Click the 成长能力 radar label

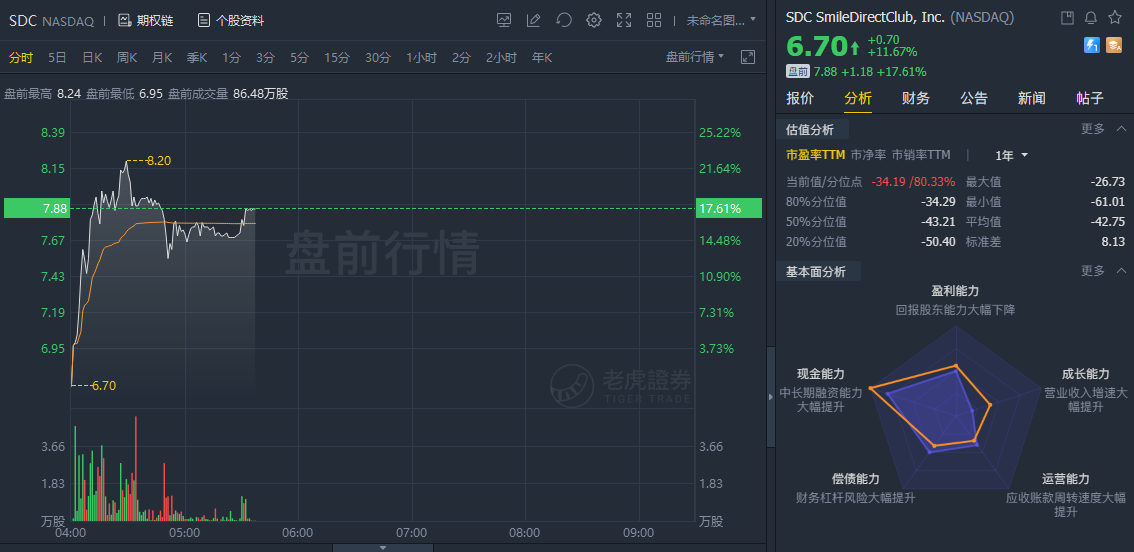pos(1085,374)
